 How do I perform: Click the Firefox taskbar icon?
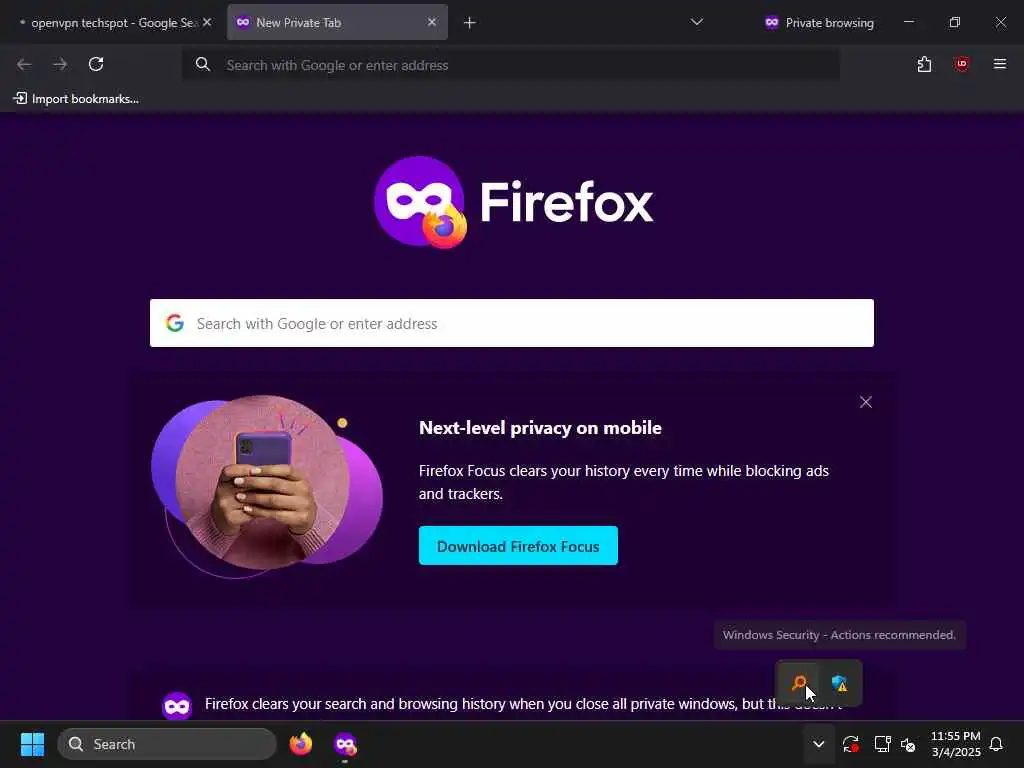coord(300,744)
